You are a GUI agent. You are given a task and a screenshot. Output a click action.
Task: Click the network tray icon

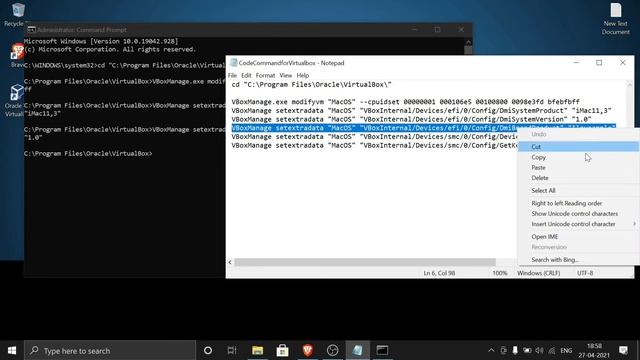(x=551, y=351)
